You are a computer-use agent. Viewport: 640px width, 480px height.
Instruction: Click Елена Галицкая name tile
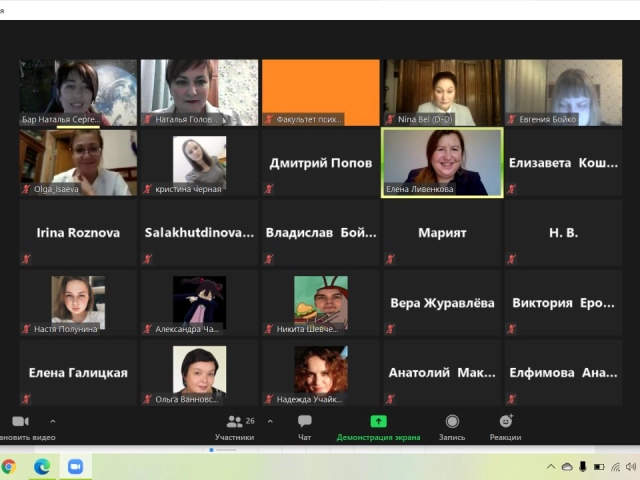coord(78,372)
